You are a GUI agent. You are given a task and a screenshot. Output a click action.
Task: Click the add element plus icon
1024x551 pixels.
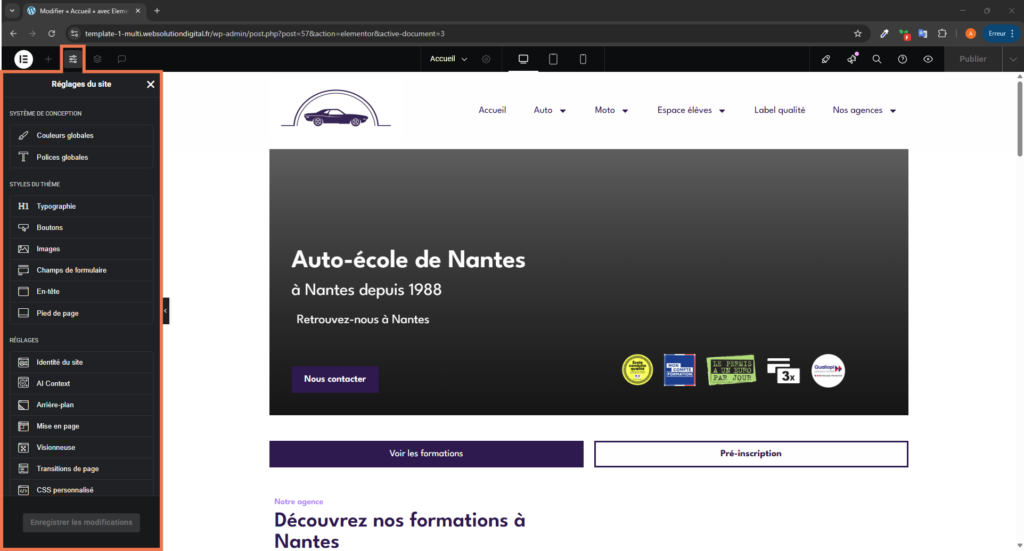point(48,59)
